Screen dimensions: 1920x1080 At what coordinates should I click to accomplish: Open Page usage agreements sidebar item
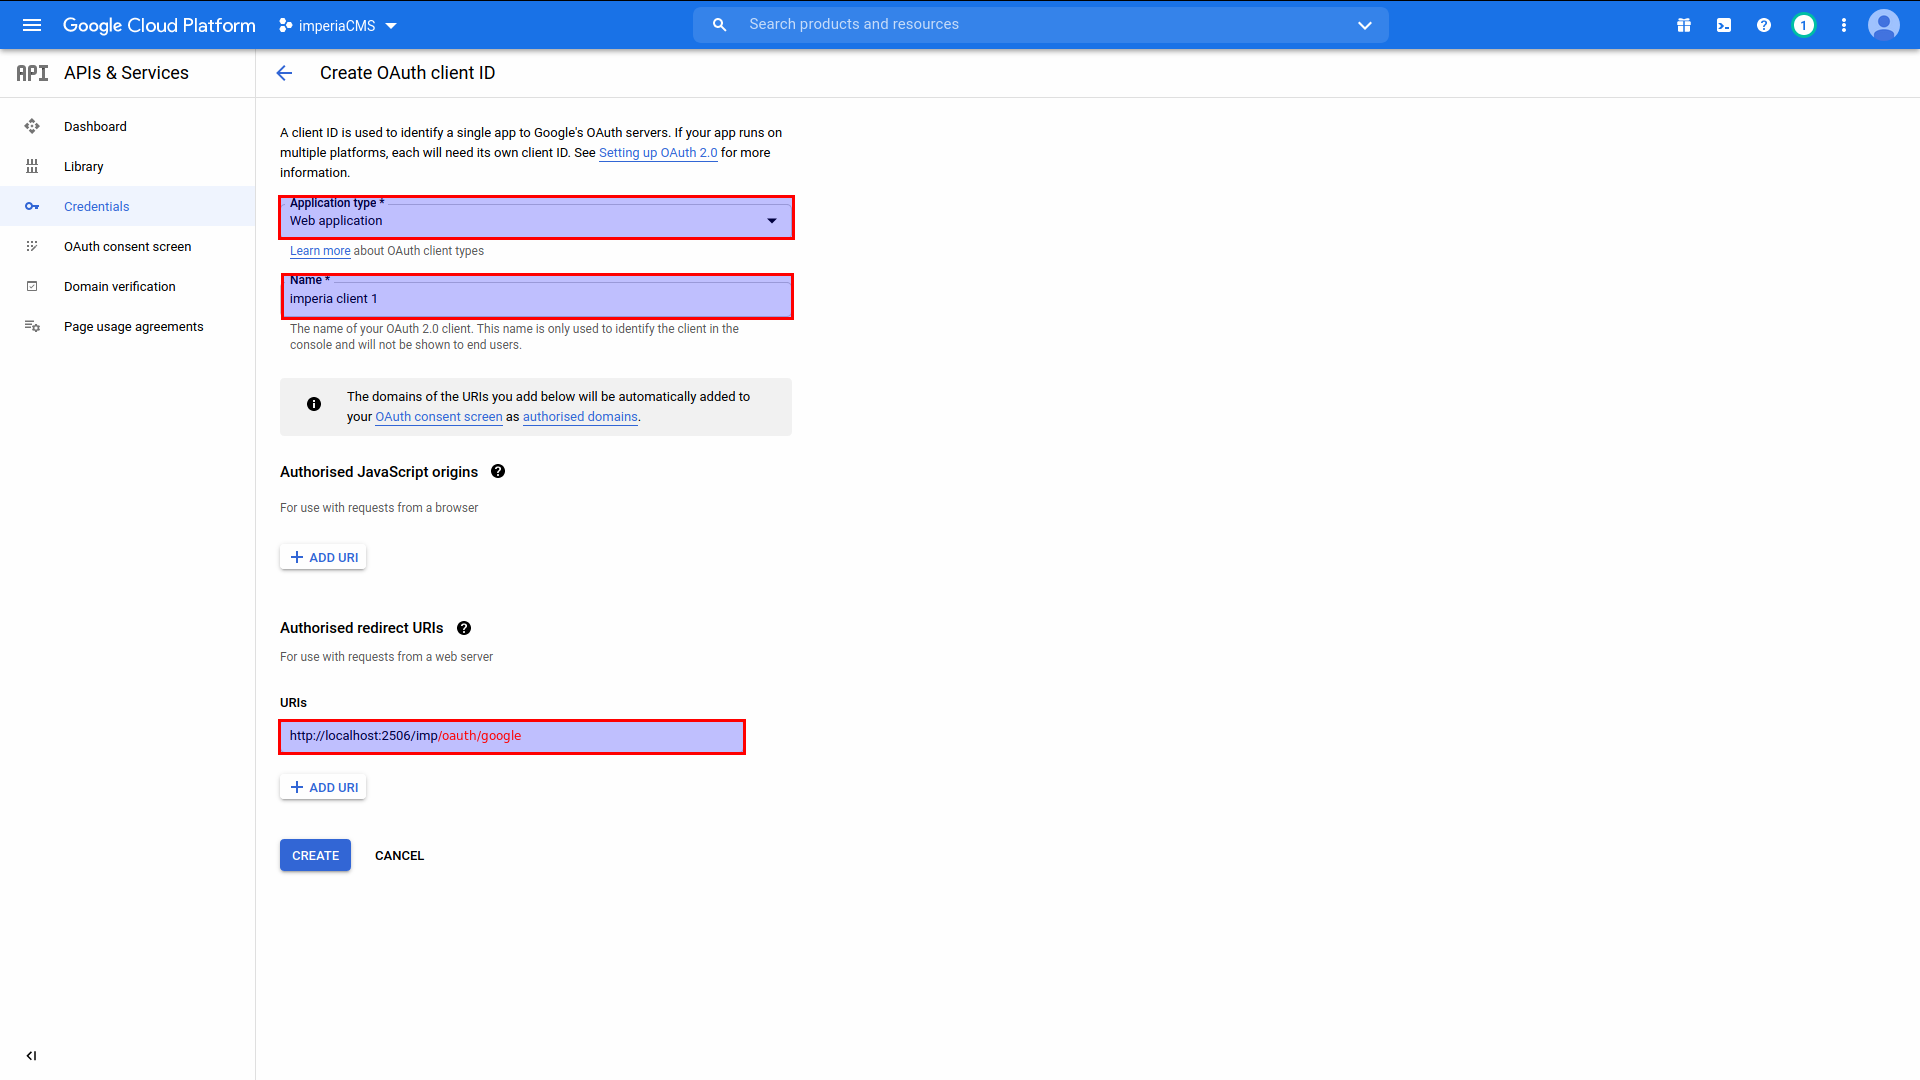click(x=128, y=326)
